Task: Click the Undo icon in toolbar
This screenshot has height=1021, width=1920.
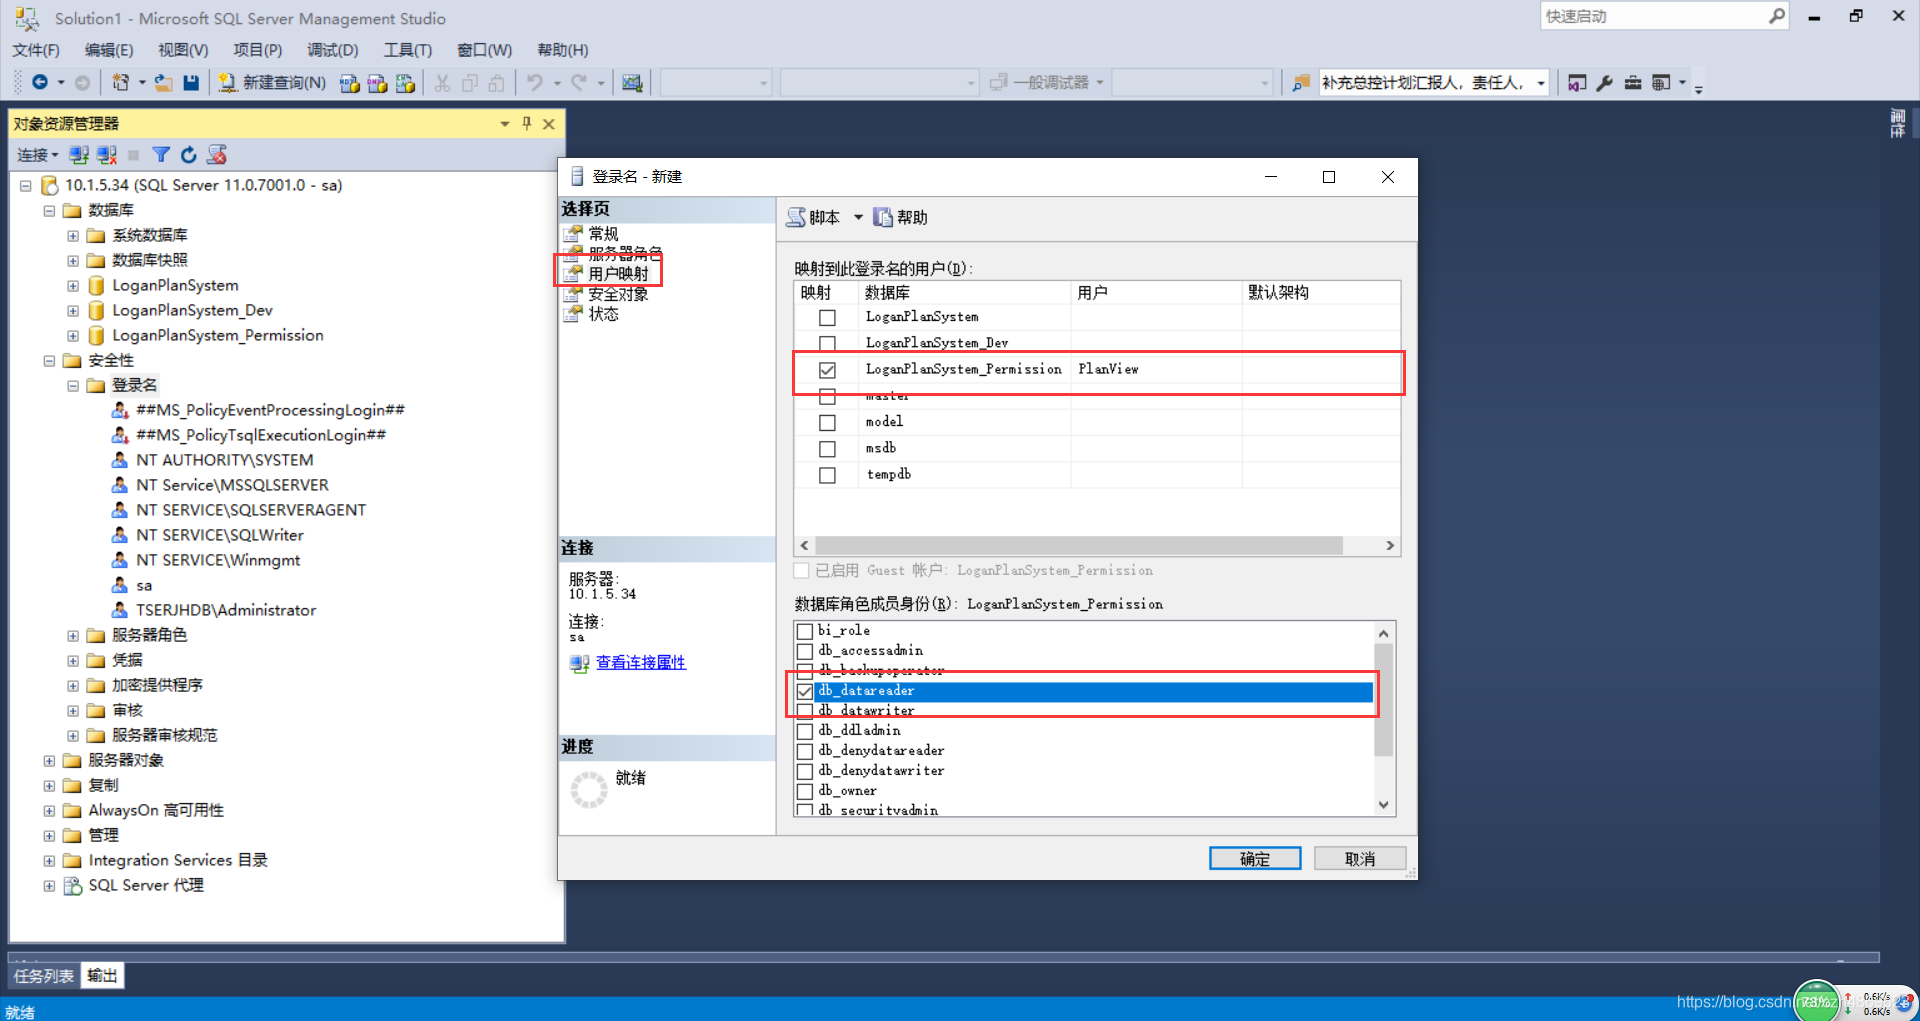Action: (x=535, y=83)
